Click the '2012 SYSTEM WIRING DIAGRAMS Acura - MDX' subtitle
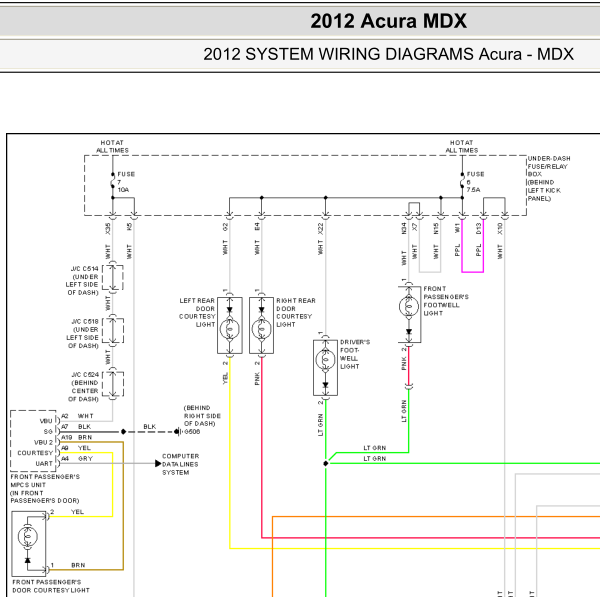This screenshot has width=600, height=597. [x=388, y=54]
